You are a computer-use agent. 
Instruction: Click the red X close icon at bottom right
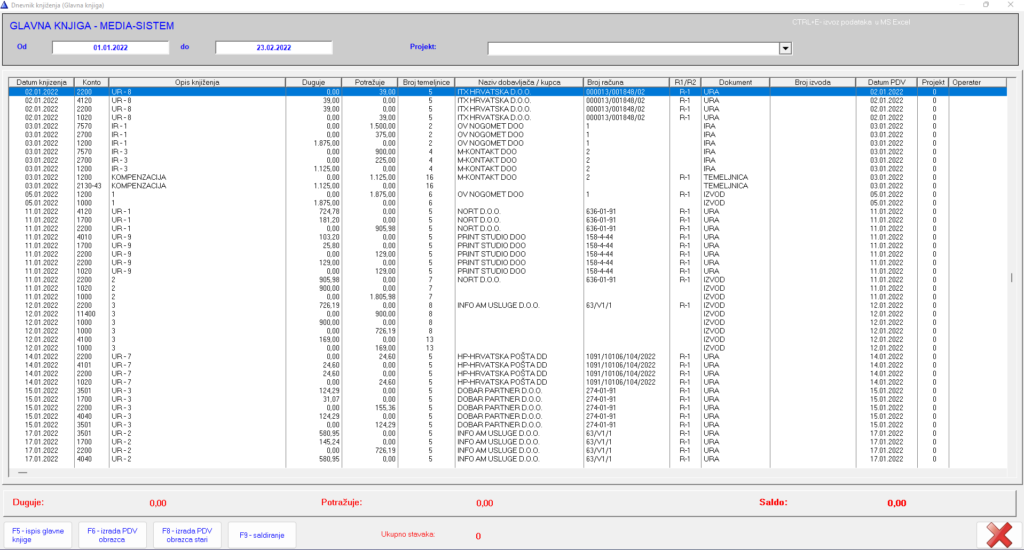(x=998, y=535)
